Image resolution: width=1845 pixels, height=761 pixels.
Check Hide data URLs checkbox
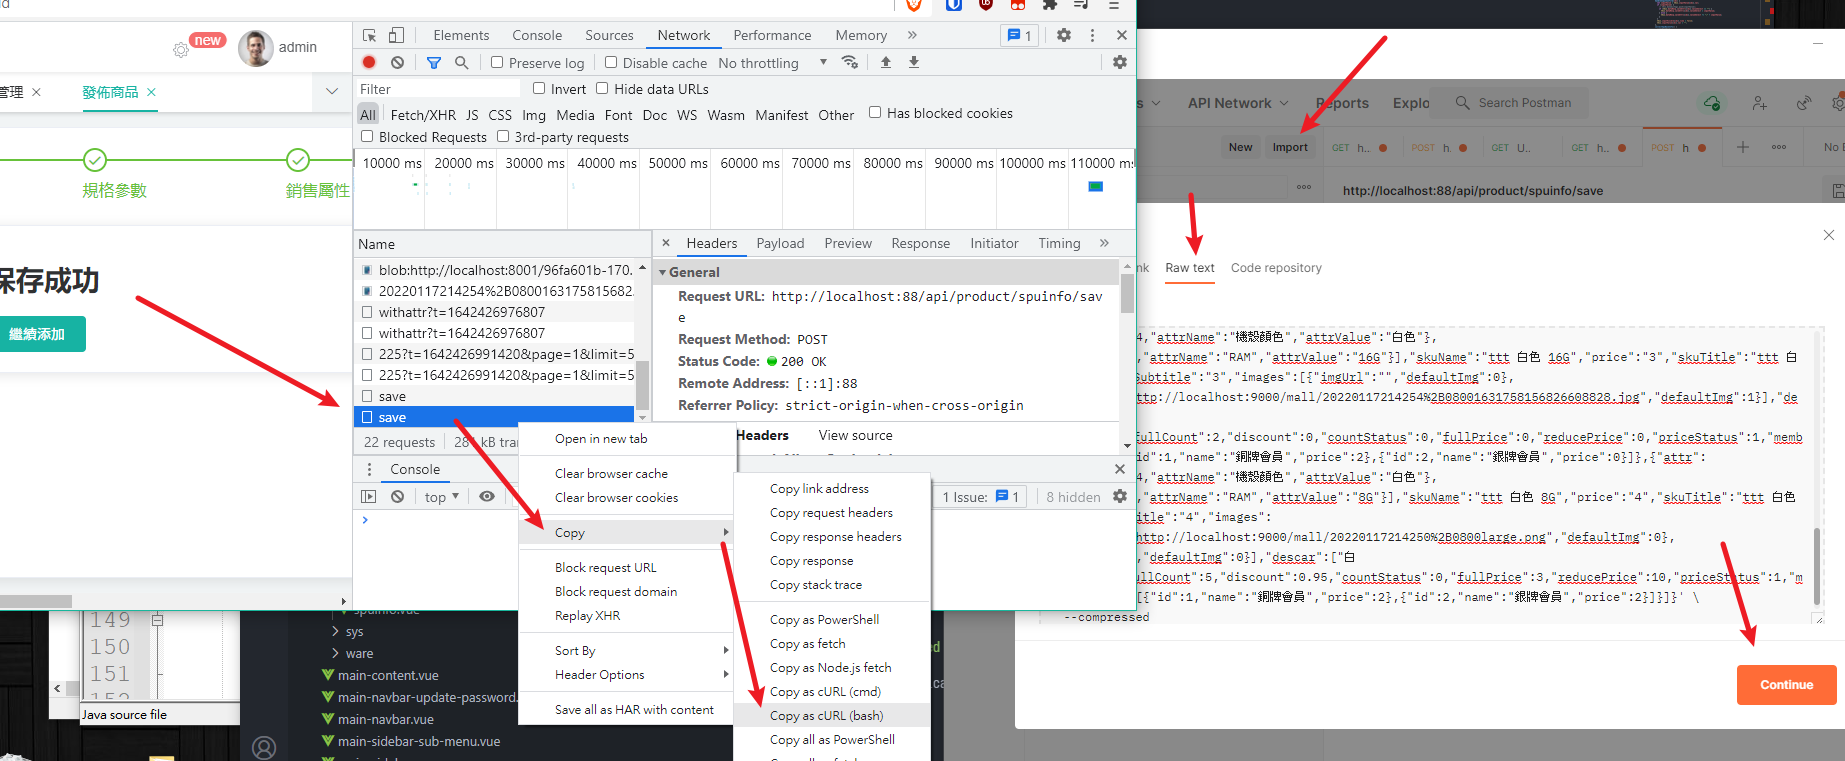pyautogui.click(x=602, y=88)
